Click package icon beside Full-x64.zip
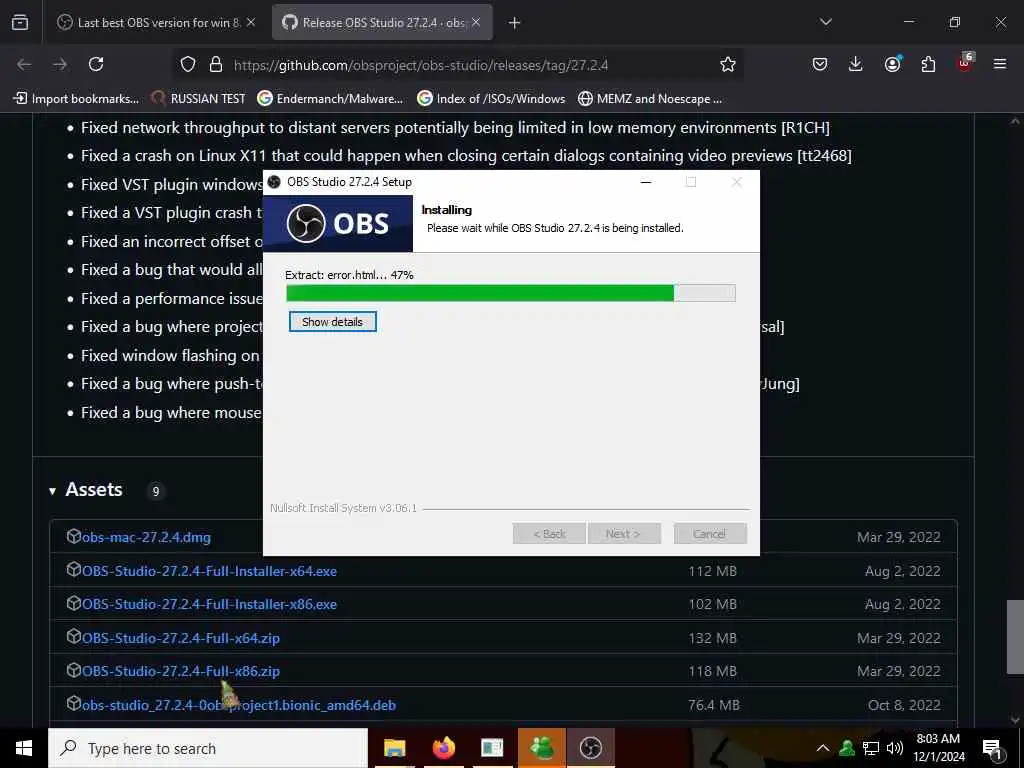This screenshot has height=768, width=1024. pyautogui.click(x=74, y=637)
